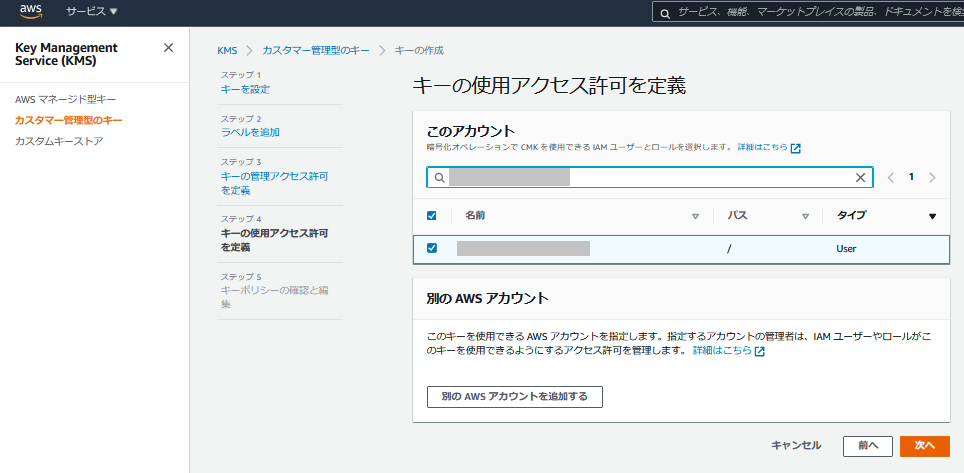The height and width of the screenshot is (473, 964).
Task: Sort table by タイプ column
Action: pos(932,216)
